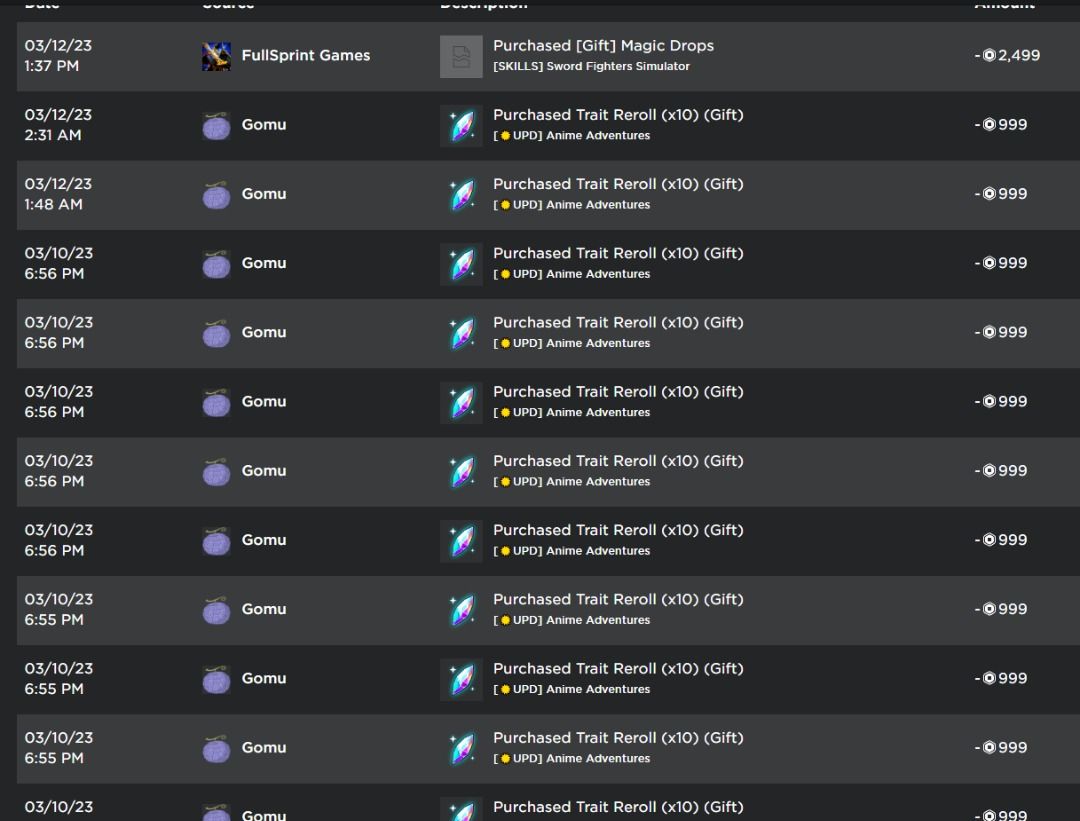Open Anime Adventures link in 2:31 AM row
The image size is (1080, 821).
point(597,136)
